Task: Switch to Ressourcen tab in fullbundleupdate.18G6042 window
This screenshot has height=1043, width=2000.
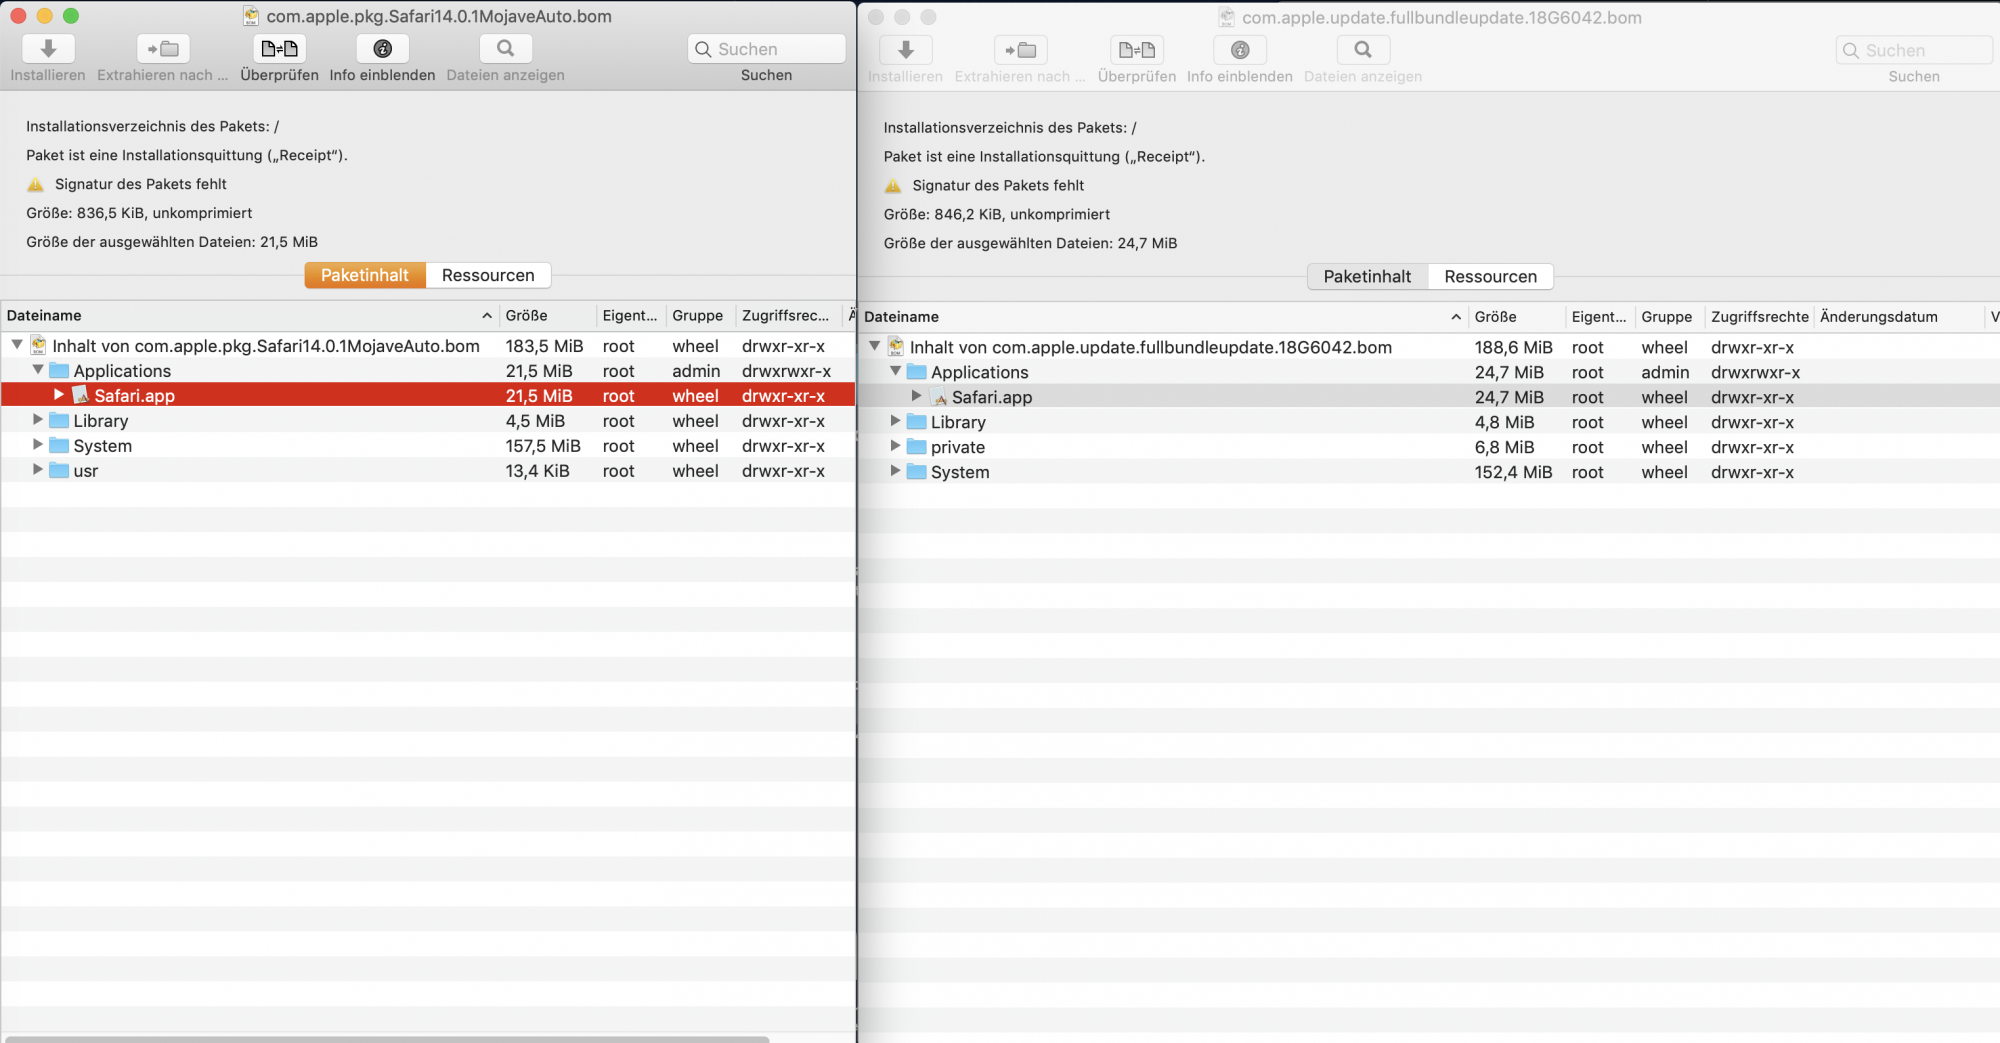Action: point(1490,277)
